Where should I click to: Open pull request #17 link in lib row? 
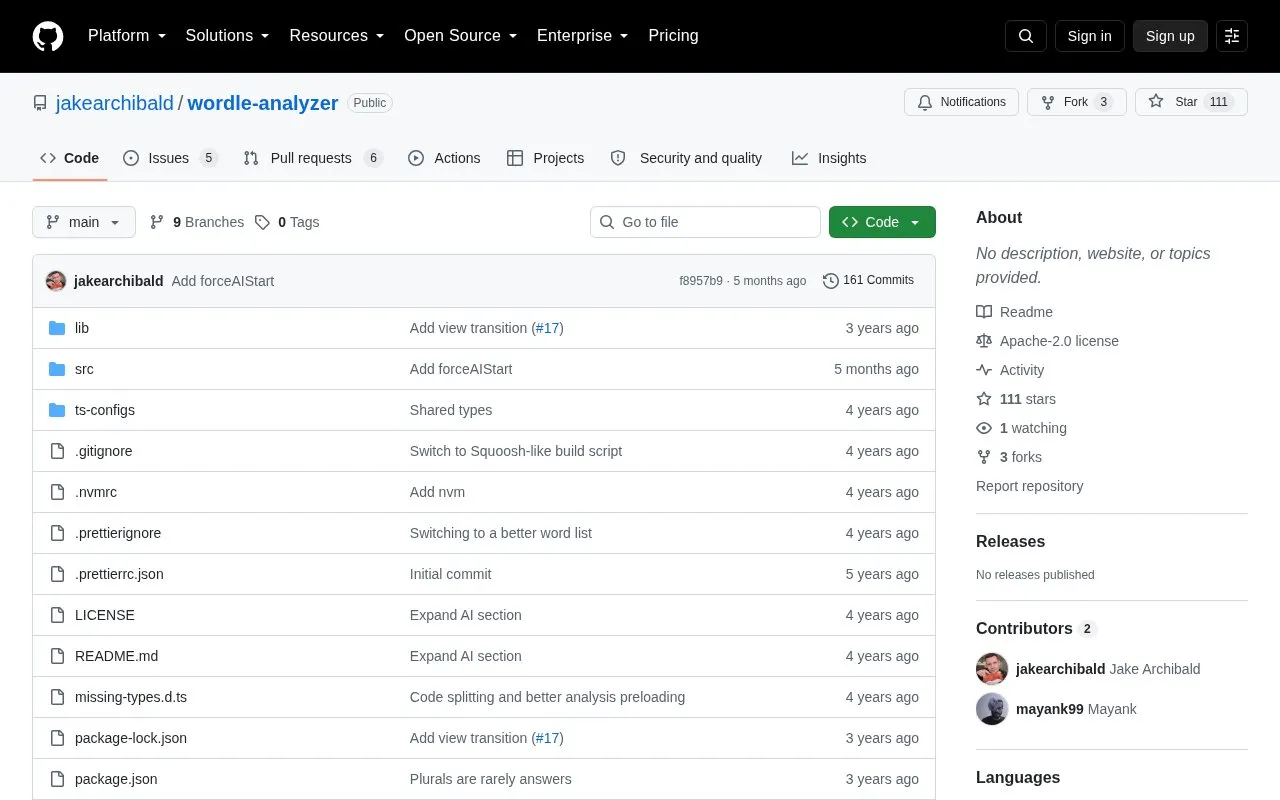547,328
